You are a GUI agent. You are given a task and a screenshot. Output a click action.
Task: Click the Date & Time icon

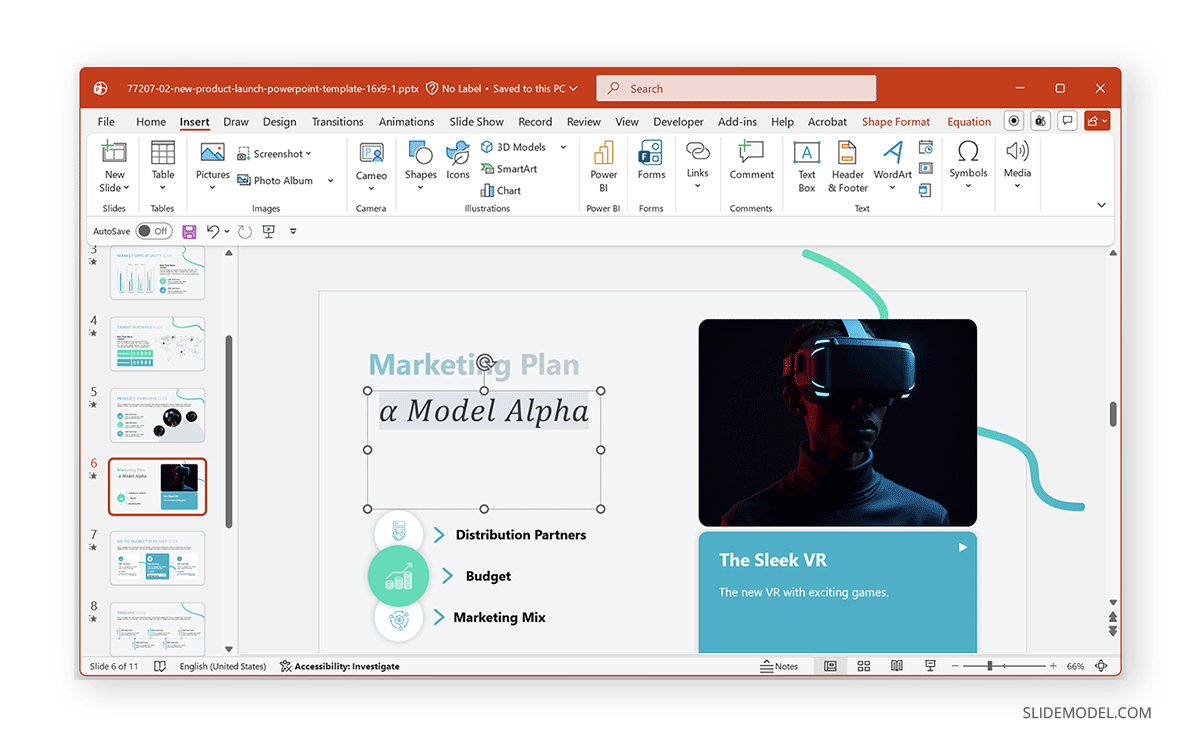[x=926, y=147]
